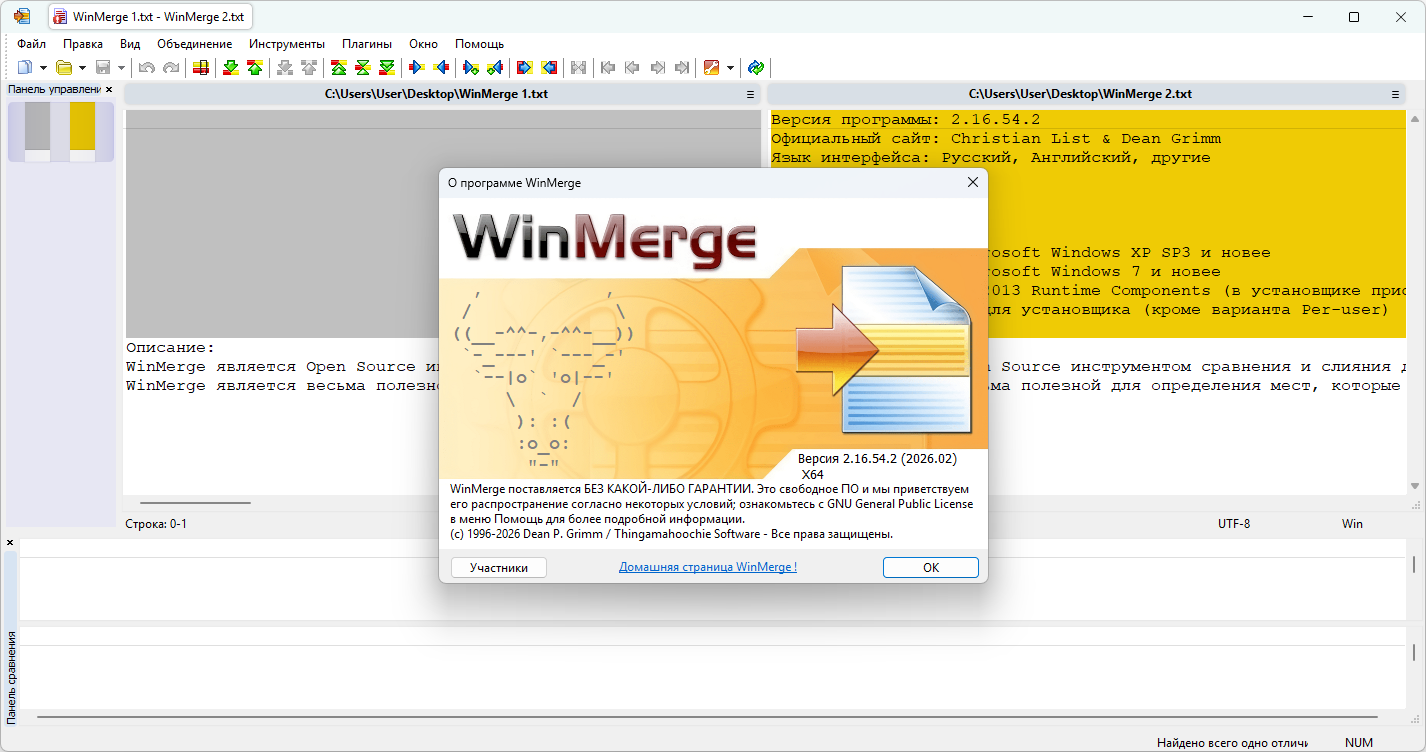
Task: Click the Last Difference toolbar icon
Action: coord(387,68)
